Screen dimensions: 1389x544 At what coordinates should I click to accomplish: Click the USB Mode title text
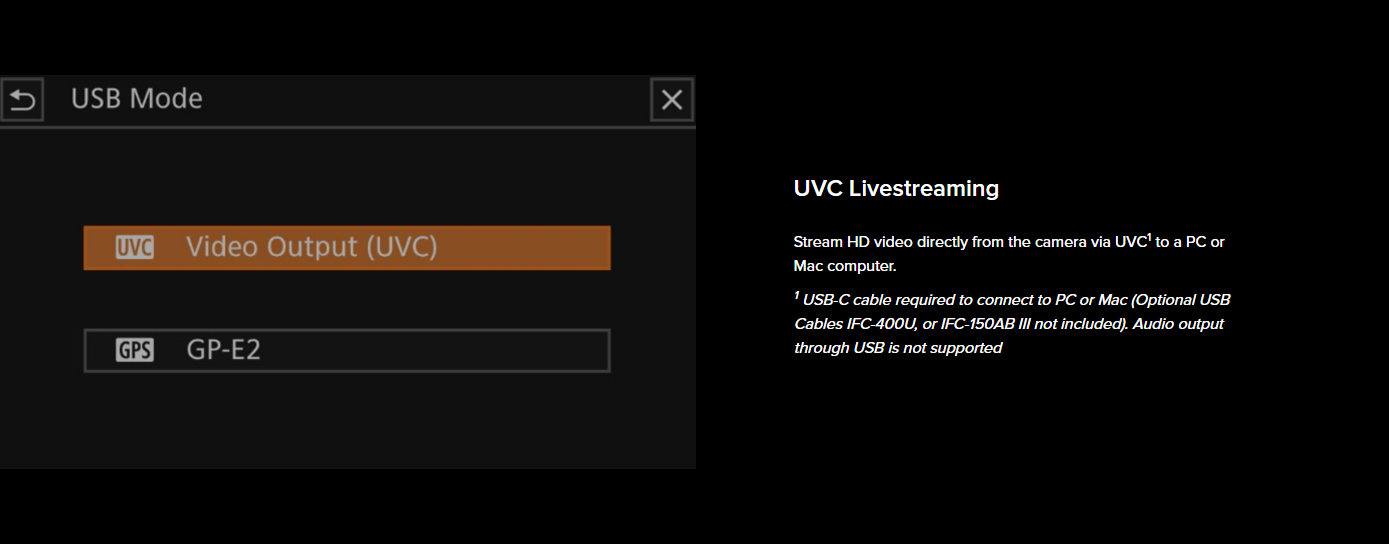coord(137,99)
